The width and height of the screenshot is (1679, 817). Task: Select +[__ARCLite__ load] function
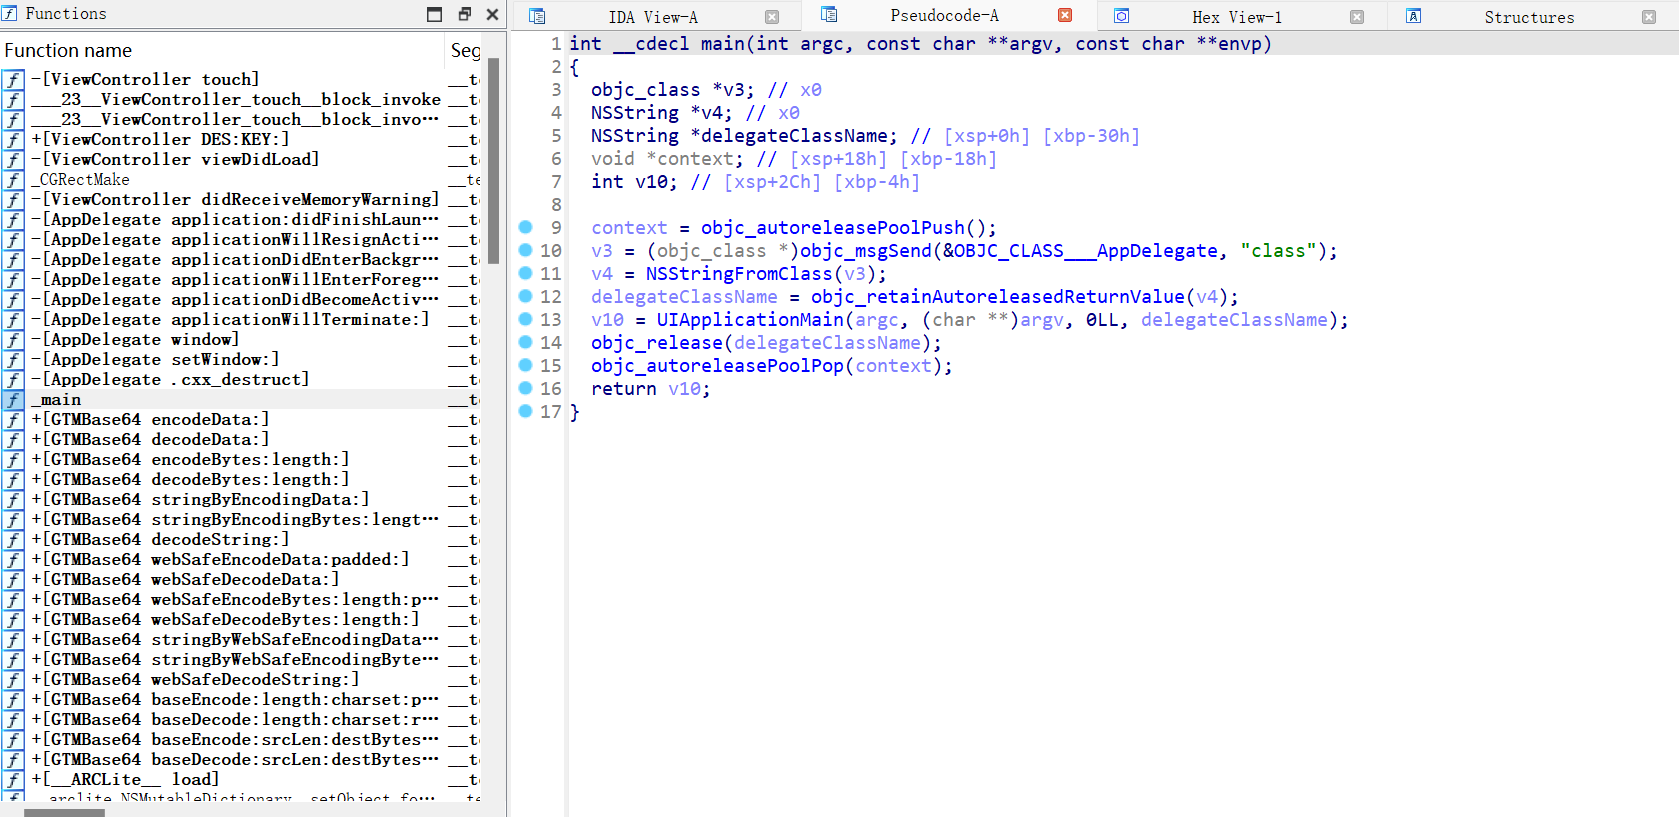tap(125, 779)
